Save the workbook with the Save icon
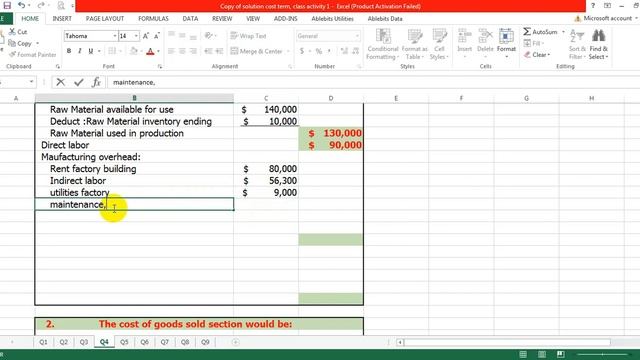Screen dimensions: 640x360 tap(7, 5)
